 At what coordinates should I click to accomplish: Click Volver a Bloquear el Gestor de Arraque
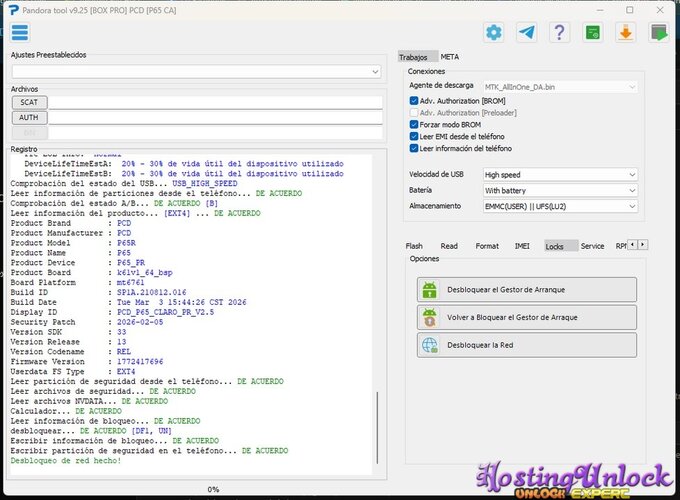point(527,317)
